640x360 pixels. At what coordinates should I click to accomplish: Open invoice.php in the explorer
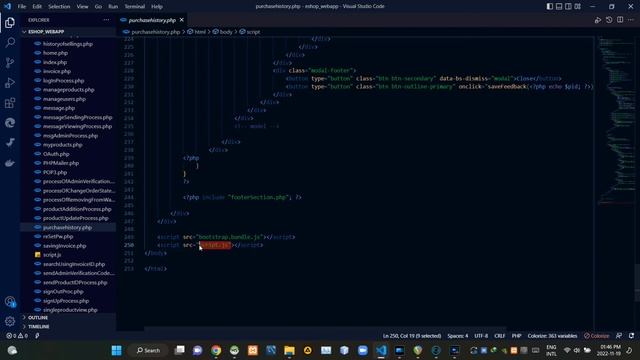click(x=57, y=71)
